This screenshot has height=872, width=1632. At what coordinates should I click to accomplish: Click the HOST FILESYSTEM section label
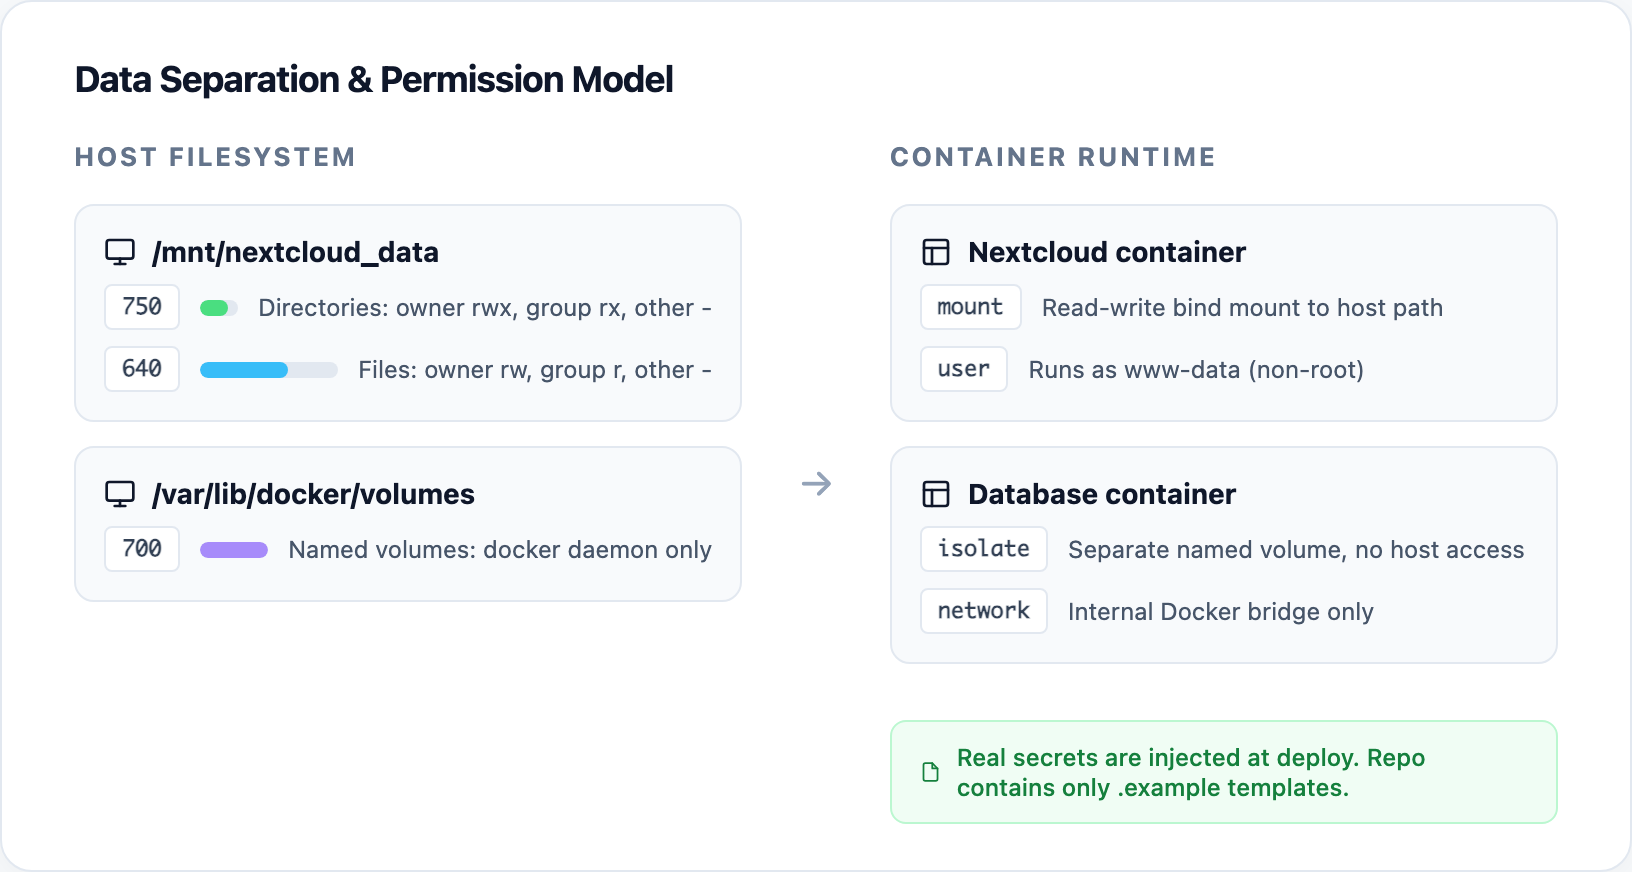tap(215, 157)
